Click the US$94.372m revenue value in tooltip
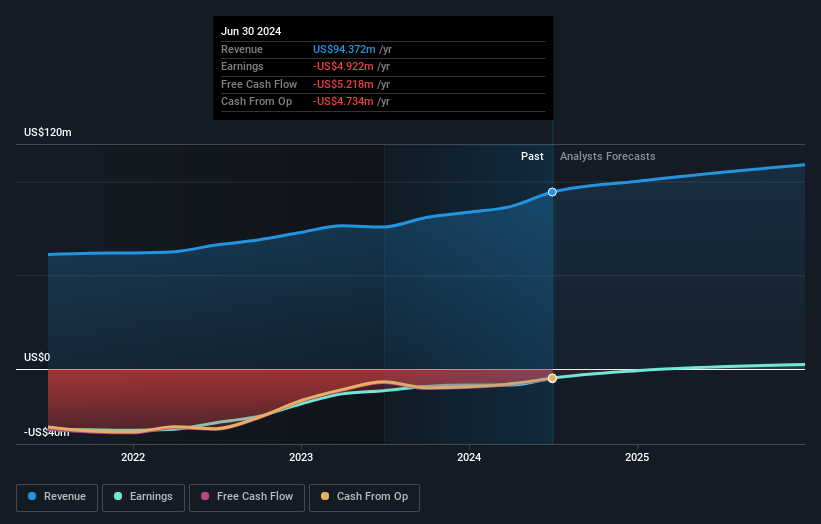This screenshot has height=524, width=821. click(x=344, y=49)
